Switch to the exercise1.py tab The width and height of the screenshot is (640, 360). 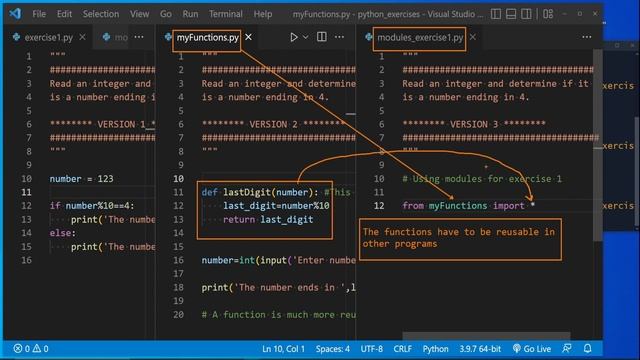[48, 38]
